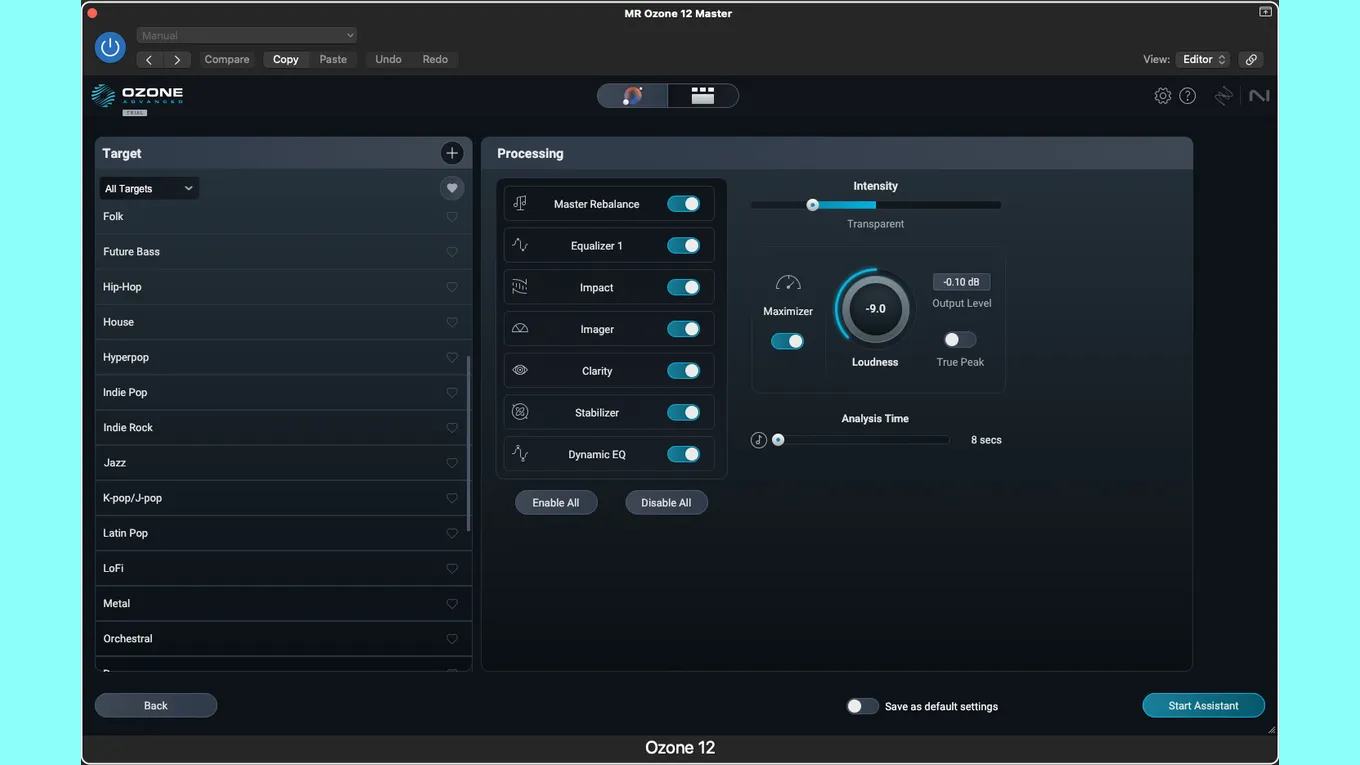Click the Intensity slider handle
The image size is (1360, 765).
(x=813, y=205)
